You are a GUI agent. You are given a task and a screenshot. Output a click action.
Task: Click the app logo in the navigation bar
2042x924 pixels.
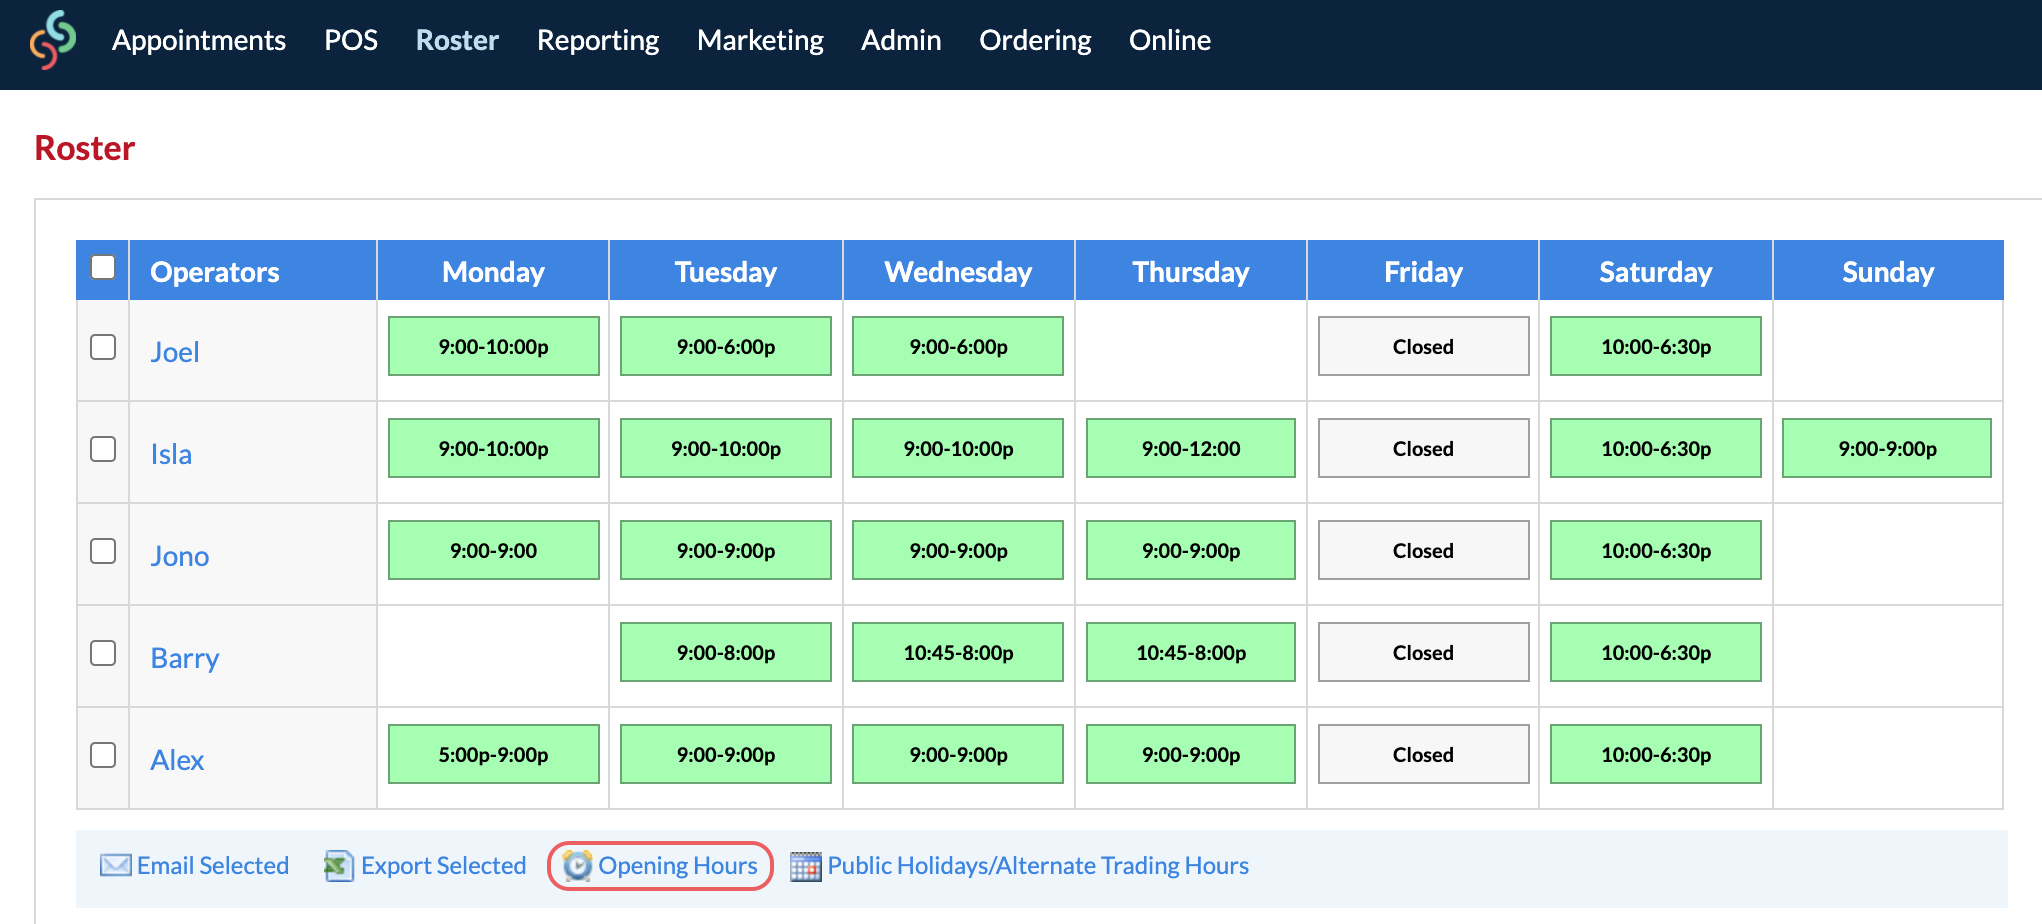coord(53,40)
